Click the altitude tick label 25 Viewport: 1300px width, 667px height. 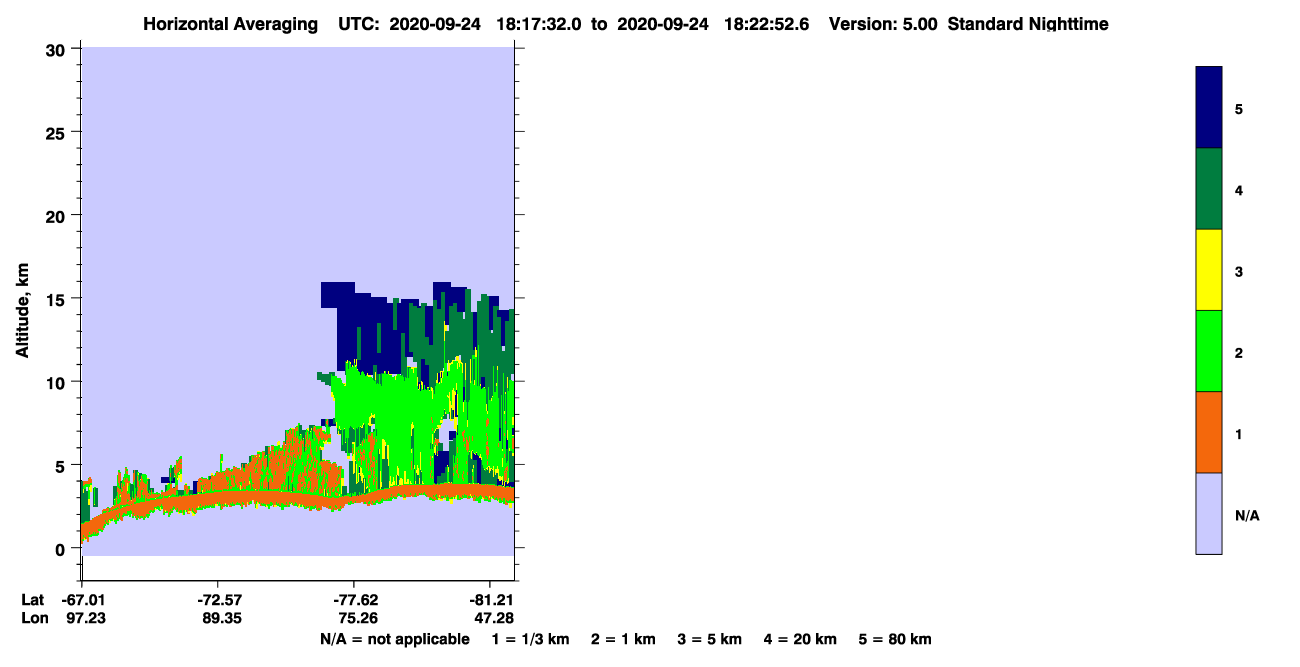click(57, 132)
